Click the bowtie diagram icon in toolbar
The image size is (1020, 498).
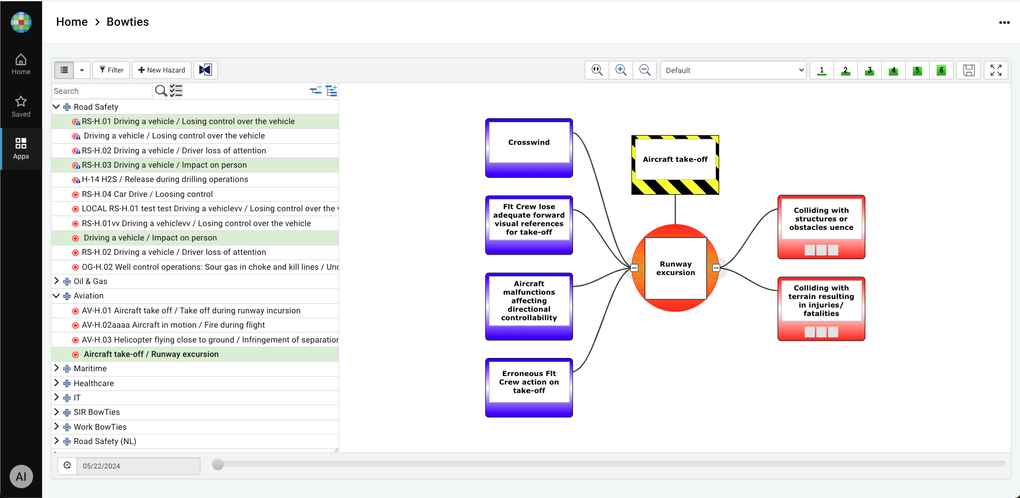(x=205, y=70)
